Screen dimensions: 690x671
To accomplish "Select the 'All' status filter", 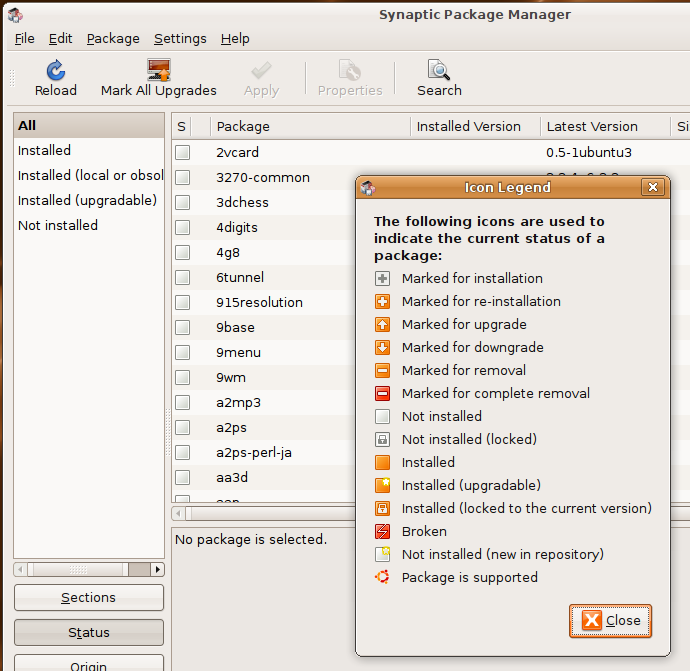I will [89, 126].
